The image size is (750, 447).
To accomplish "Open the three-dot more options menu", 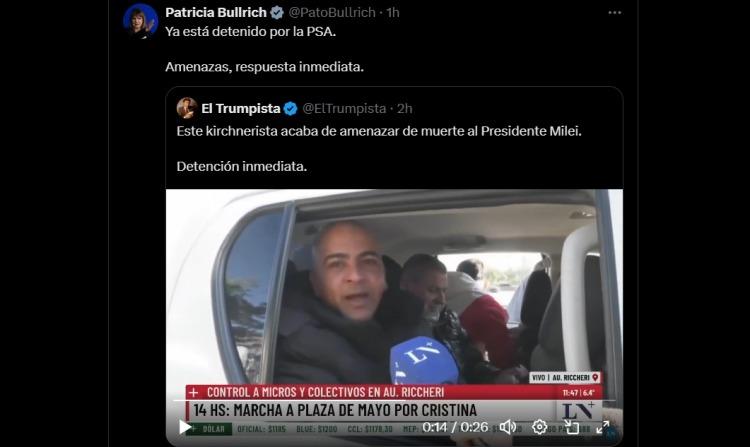I will tap(615, 13).
